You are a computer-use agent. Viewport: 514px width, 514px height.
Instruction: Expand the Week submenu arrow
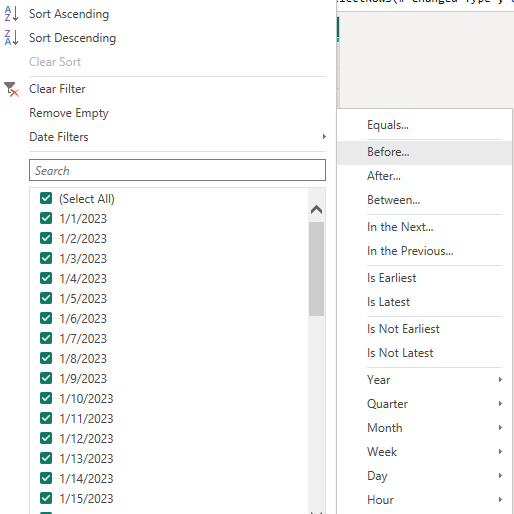click(x=500, y=452)
